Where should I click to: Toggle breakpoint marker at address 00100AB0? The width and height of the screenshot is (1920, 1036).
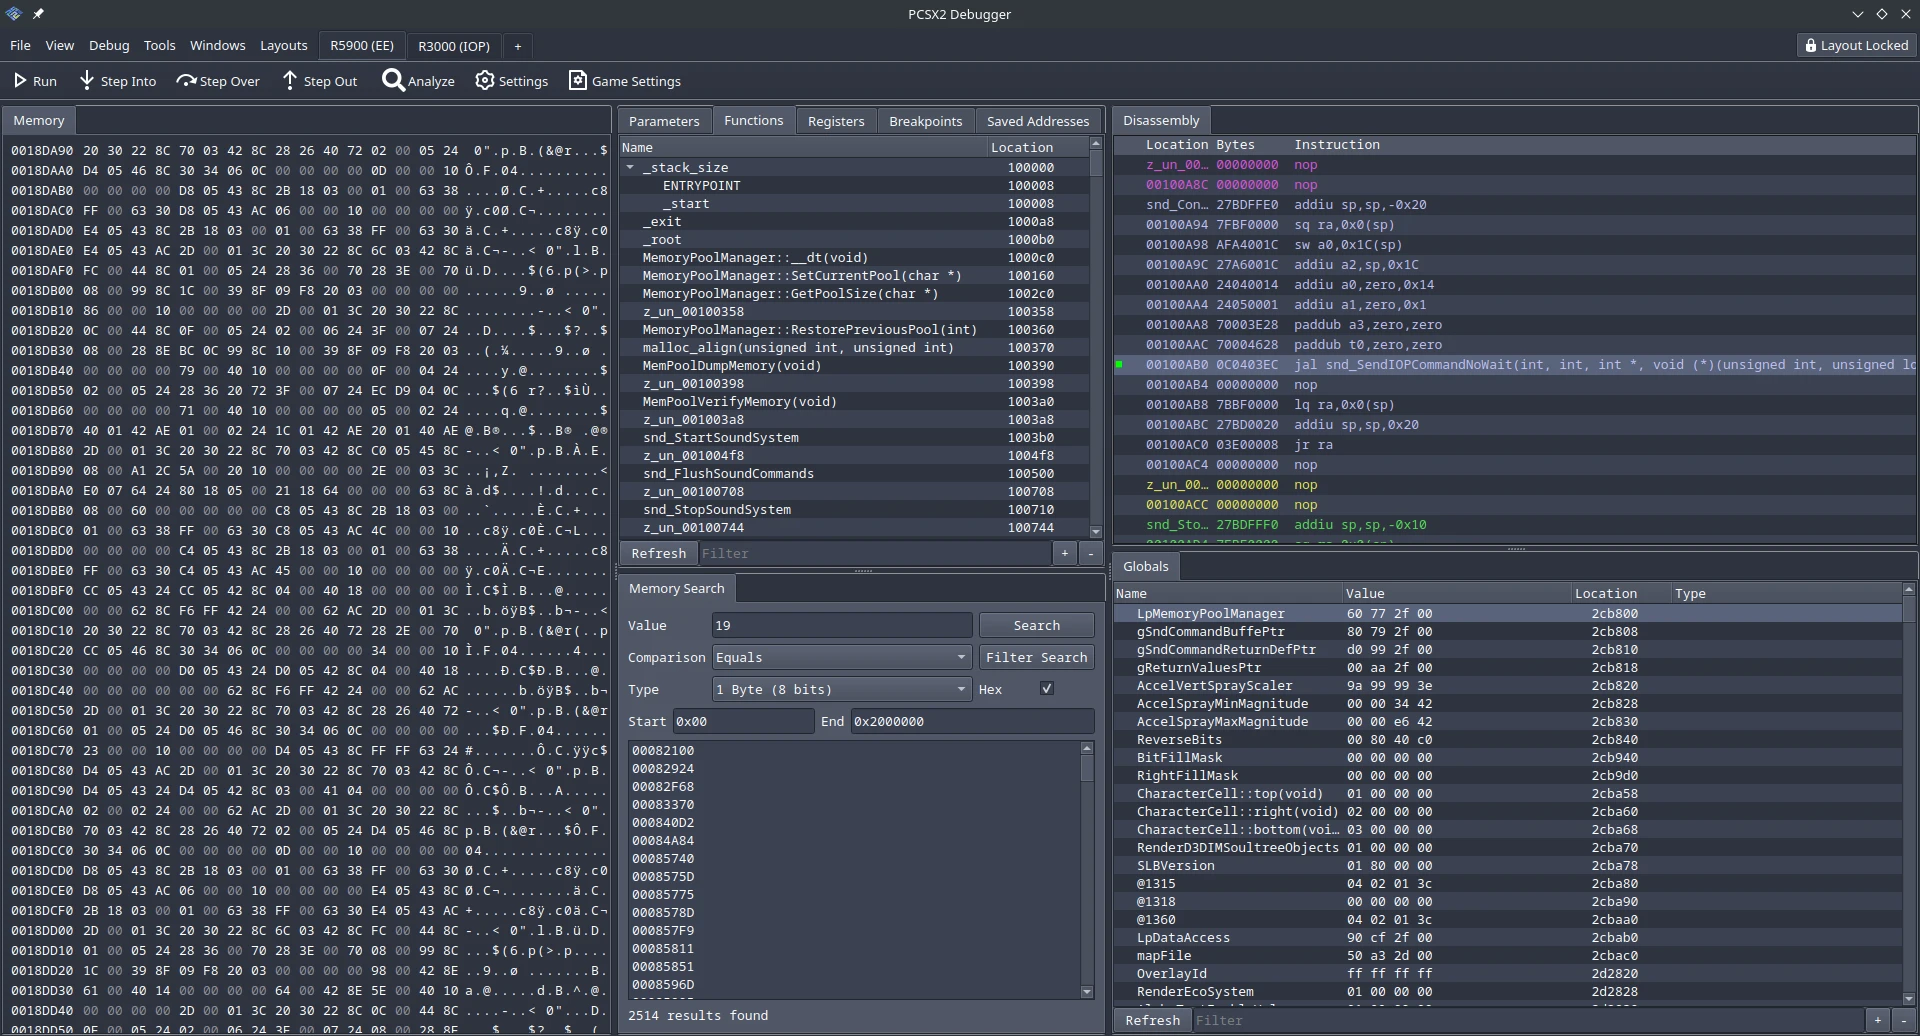(x=1119, y=365)
